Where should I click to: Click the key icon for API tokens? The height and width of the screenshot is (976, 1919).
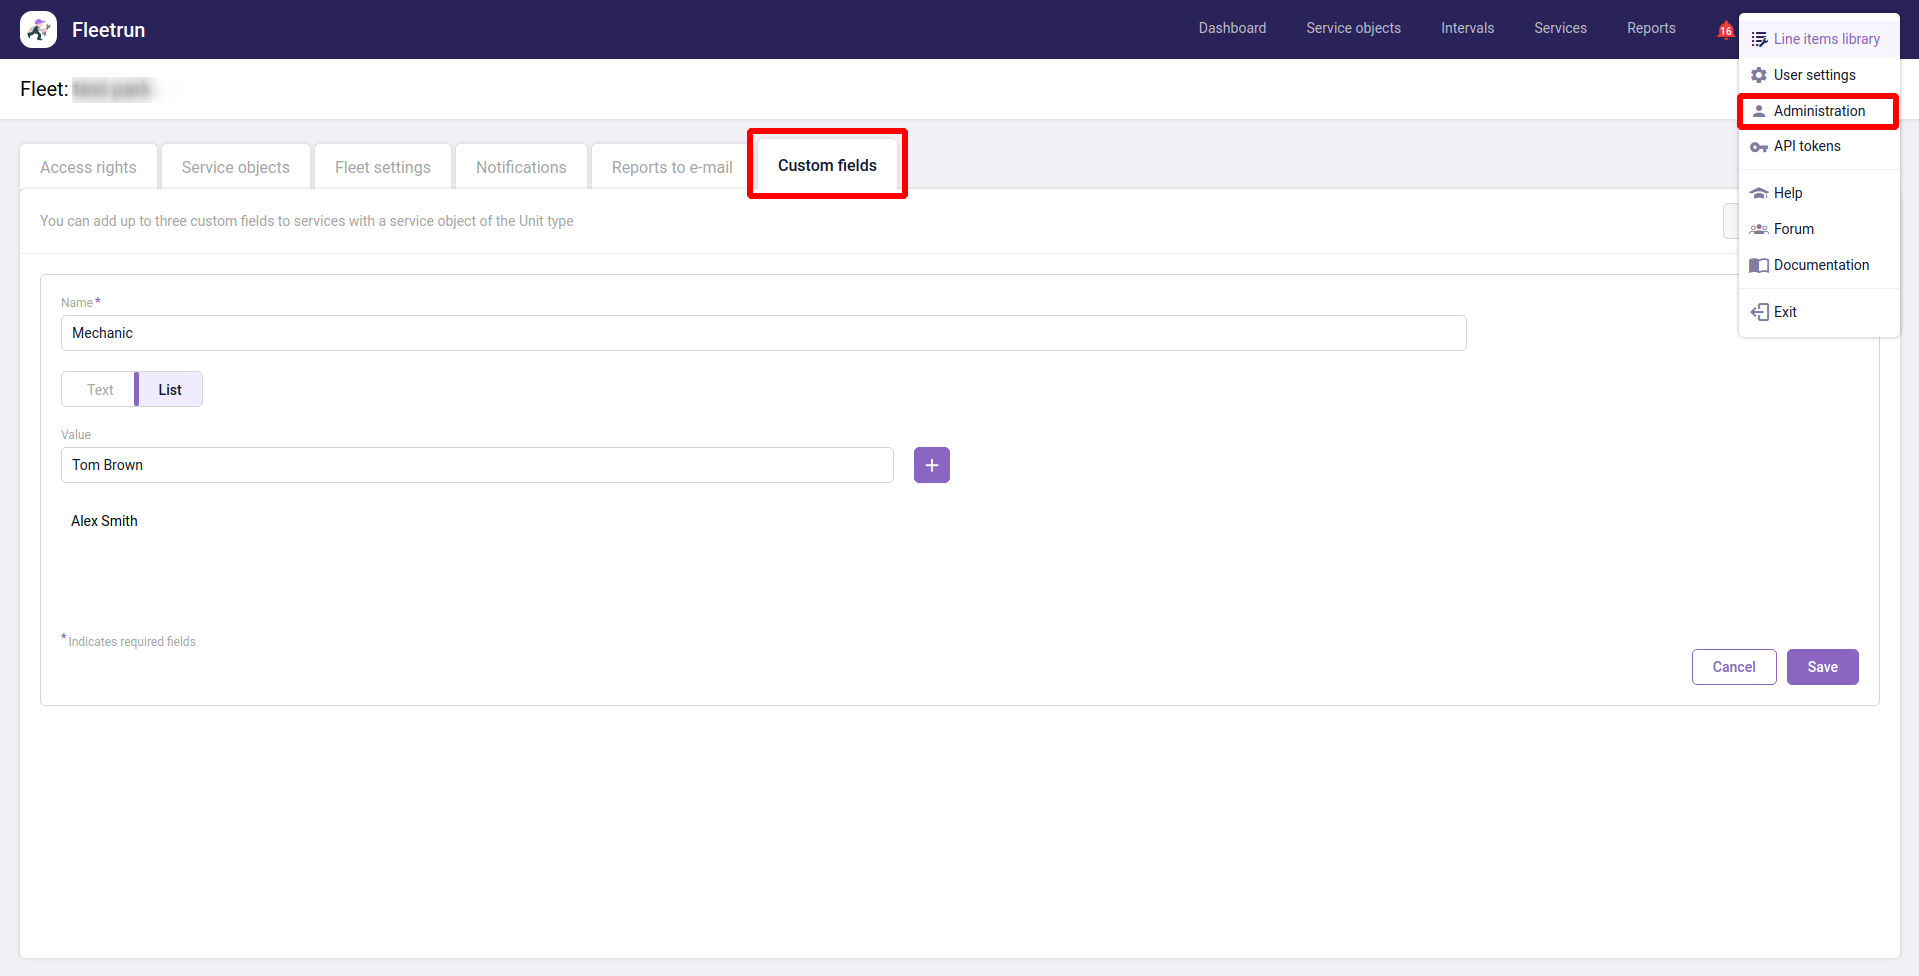click(1759, 147)
